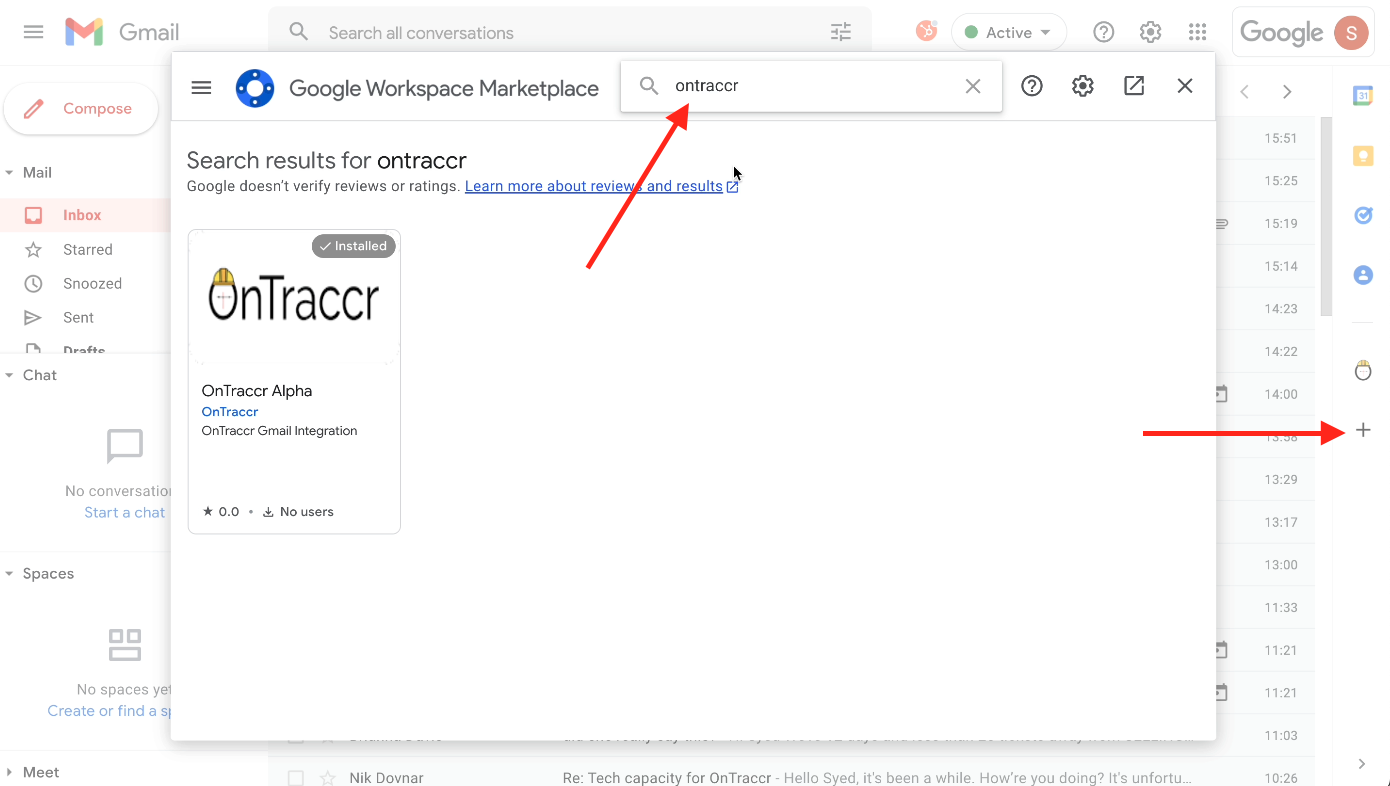This screenshot has width=1390, height=786.
Task: Click the Marketplace search magnifier icon
Action: 649,86
